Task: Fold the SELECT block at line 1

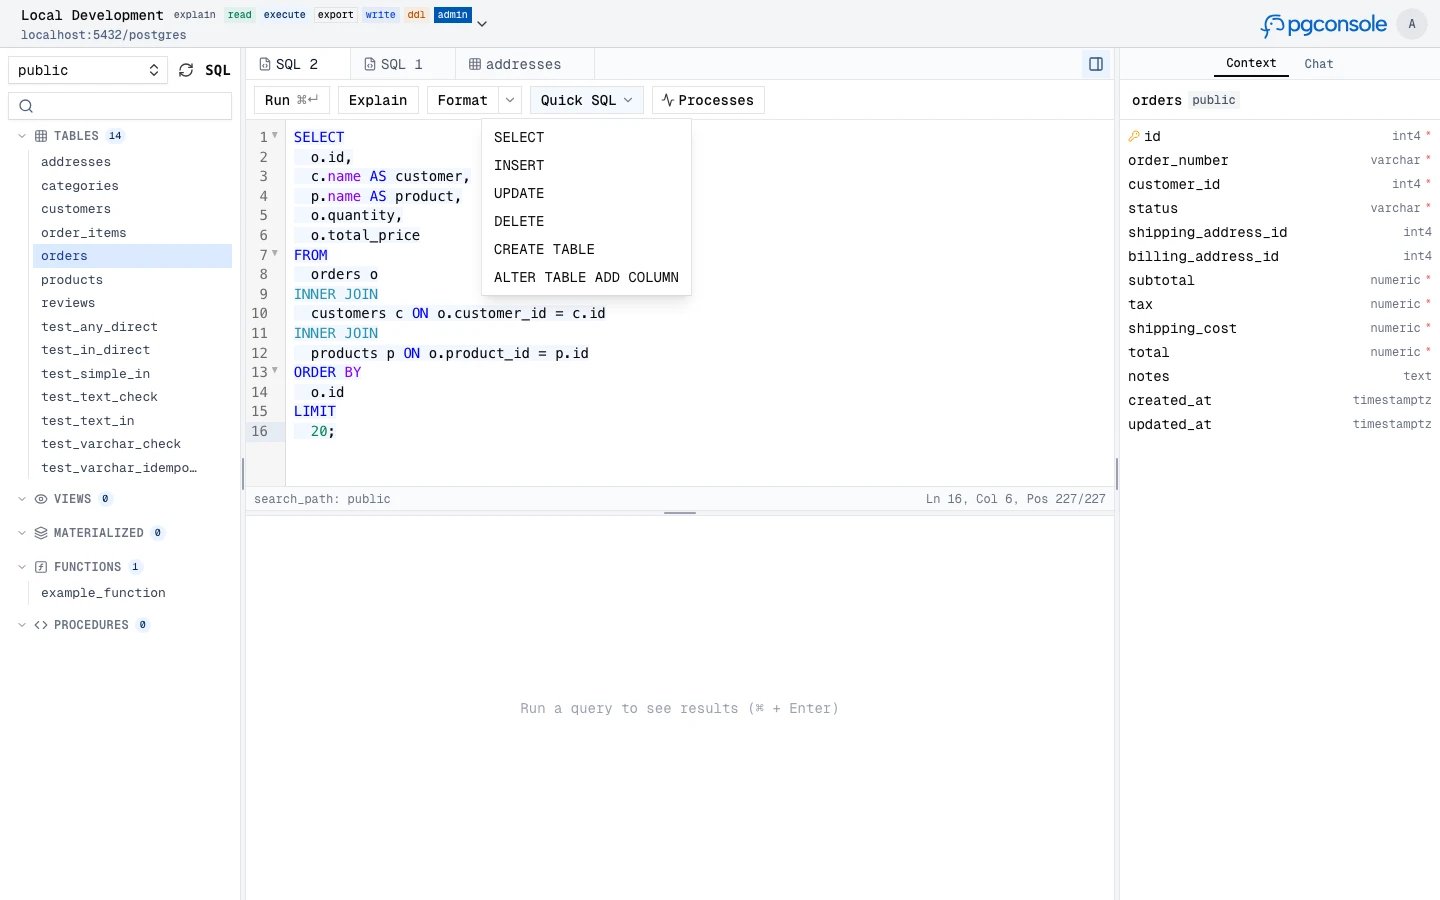Action: coord(275,135)
